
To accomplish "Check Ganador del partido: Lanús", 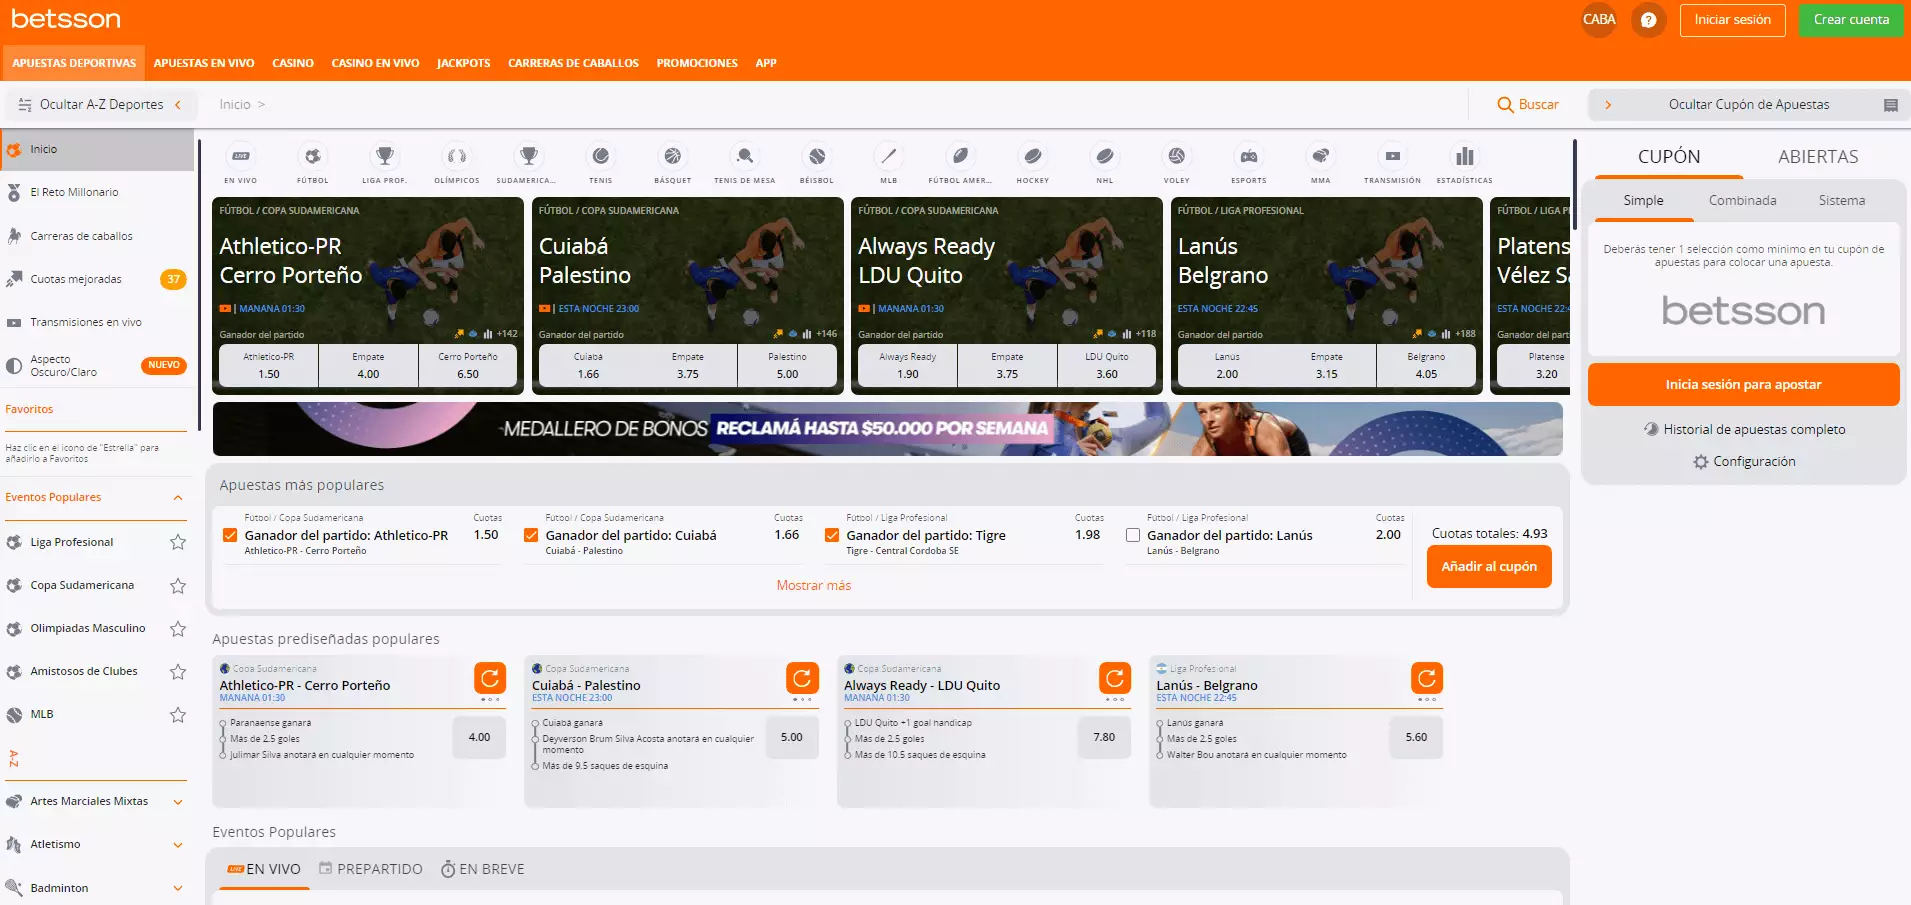I will coord(1133,535).
